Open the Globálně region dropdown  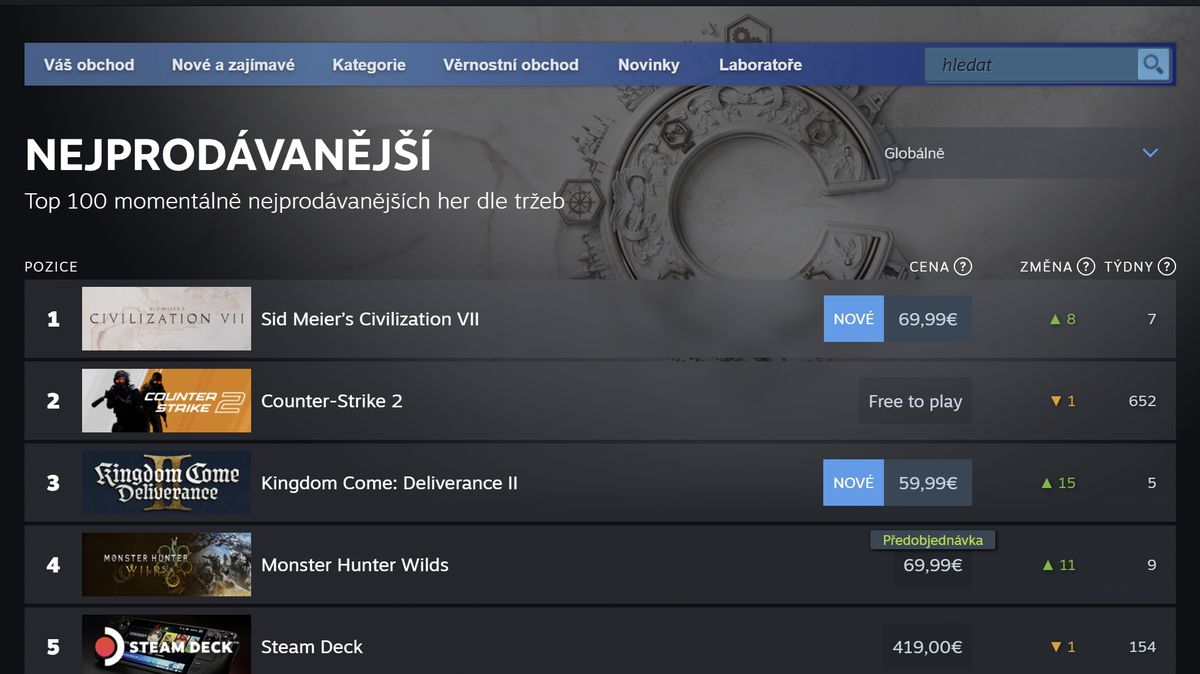1020,153
